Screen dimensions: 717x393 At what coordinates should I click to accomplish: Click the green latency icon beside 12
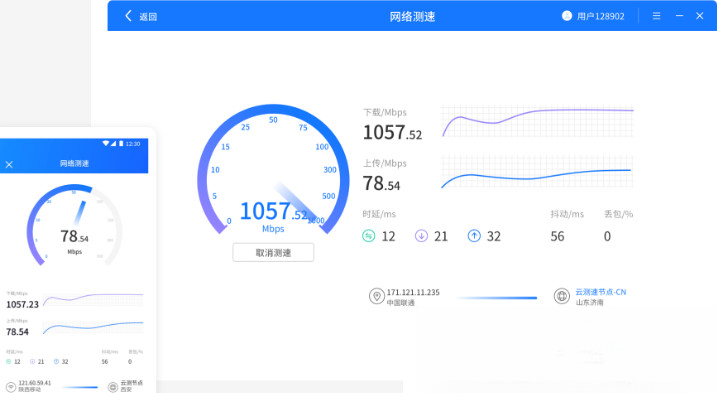coord(369,236)
